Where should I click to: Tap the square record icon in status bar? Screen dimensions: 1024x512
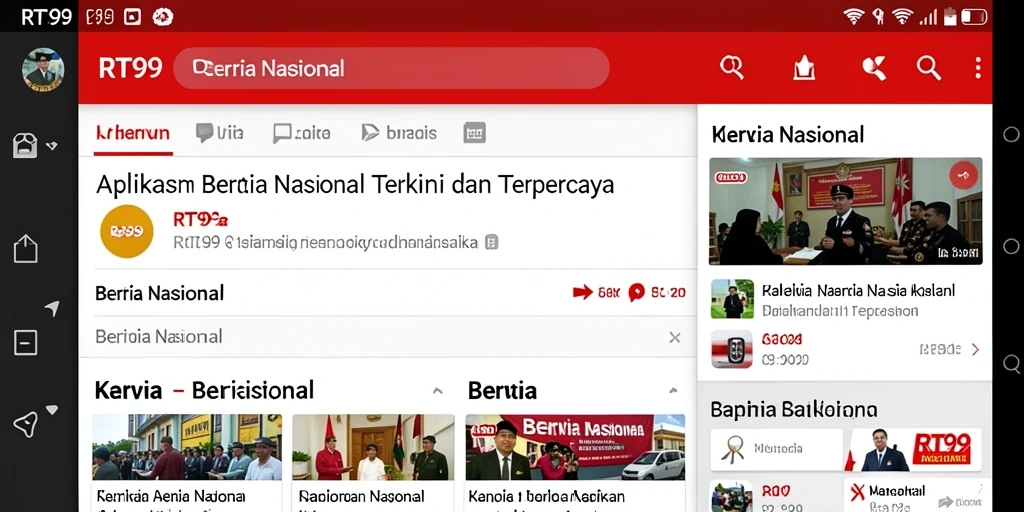coord(133,17)
